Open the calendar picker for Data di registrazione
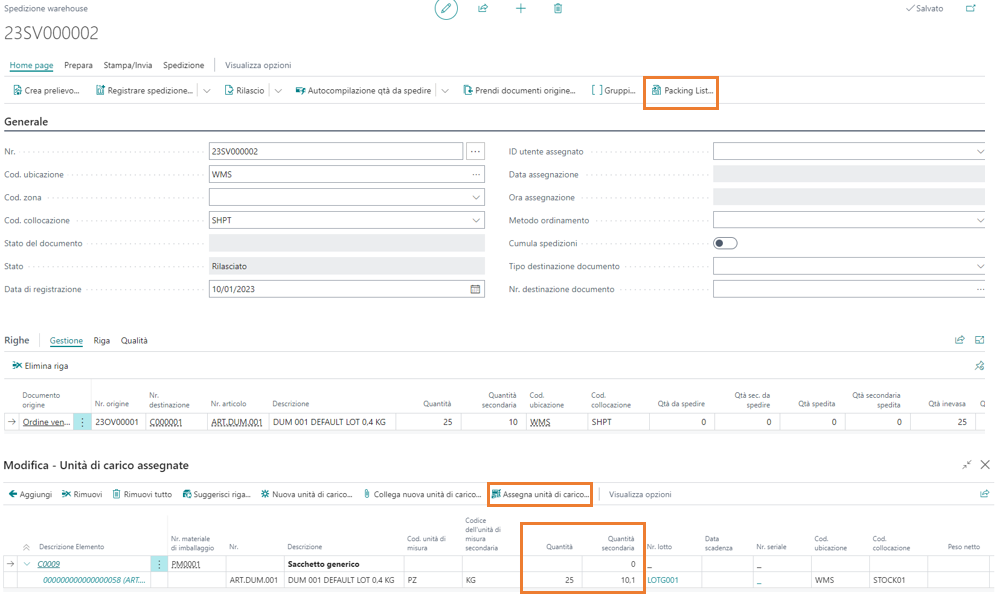Image resolution: width=998 pixels, height=597 pixels. coord(475,289)
